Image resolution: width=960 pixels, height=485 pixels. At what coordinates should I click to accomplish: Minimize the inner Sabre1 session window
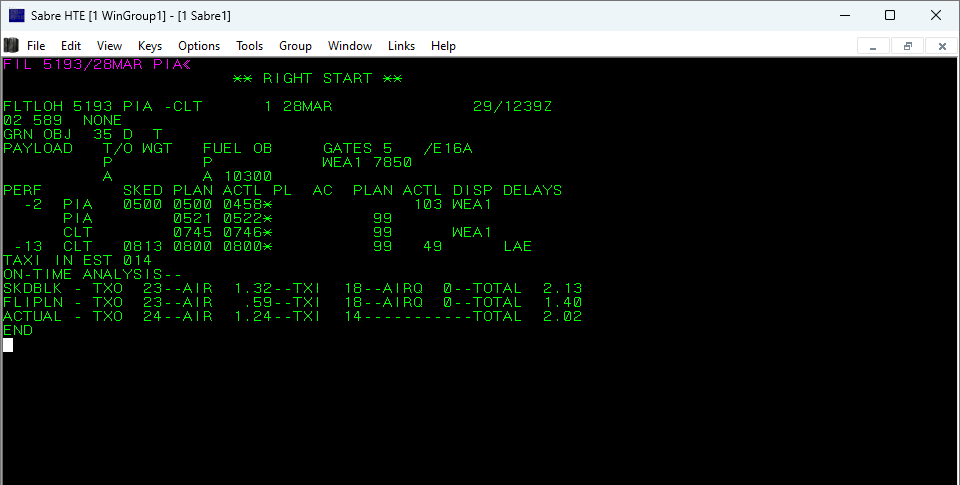click(874, 46)
